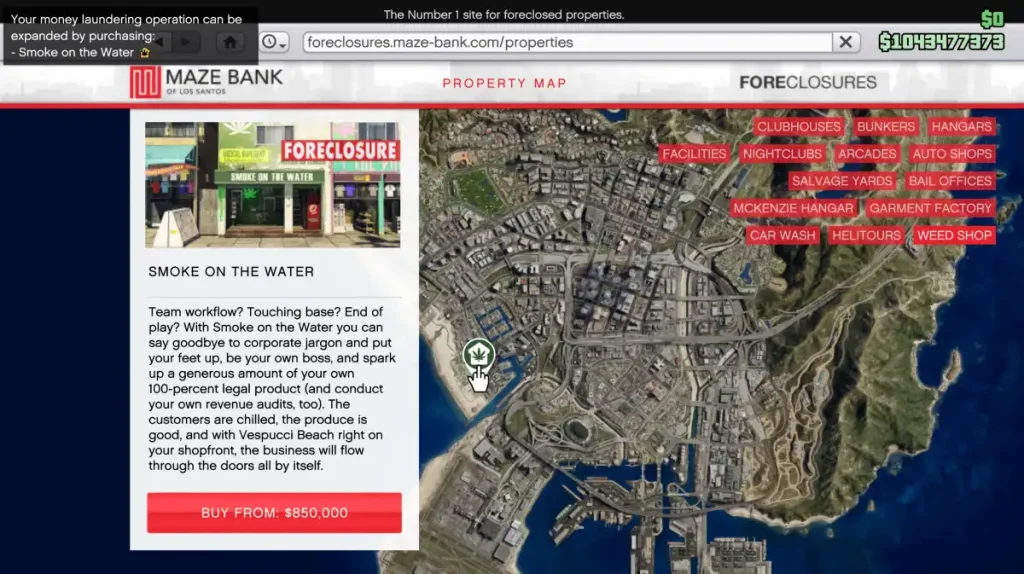The image size is (1024, 574).
Task: Filter map by Bail Offices
Action: coord(950,181)
